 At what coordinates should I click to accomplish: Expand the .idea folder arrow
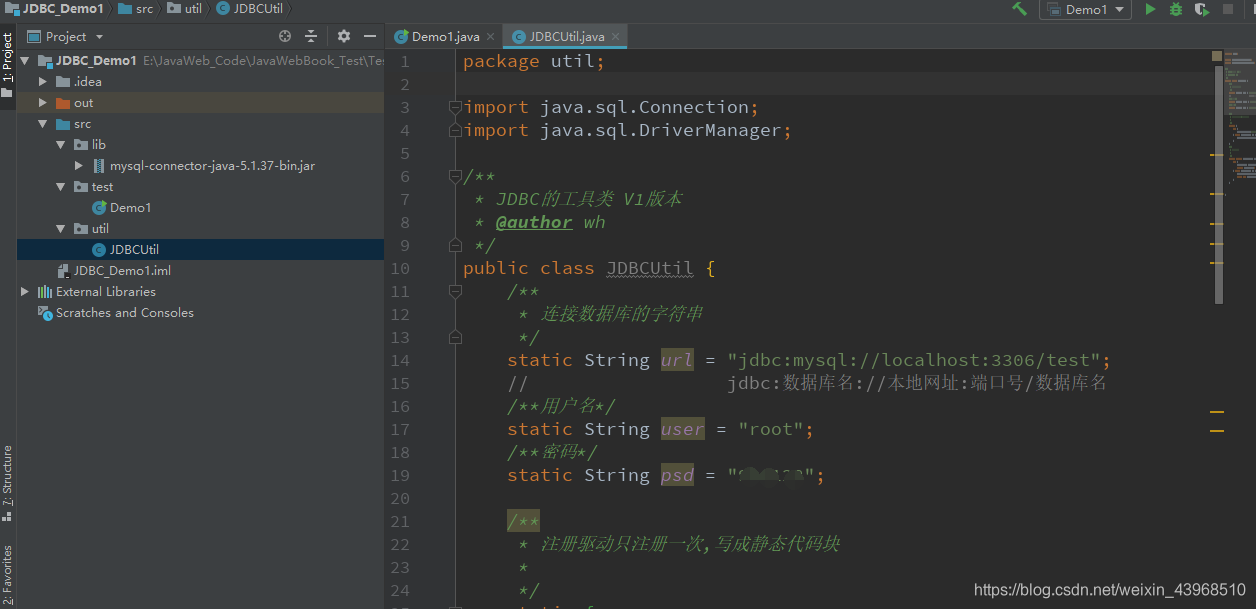pos(43,82)
